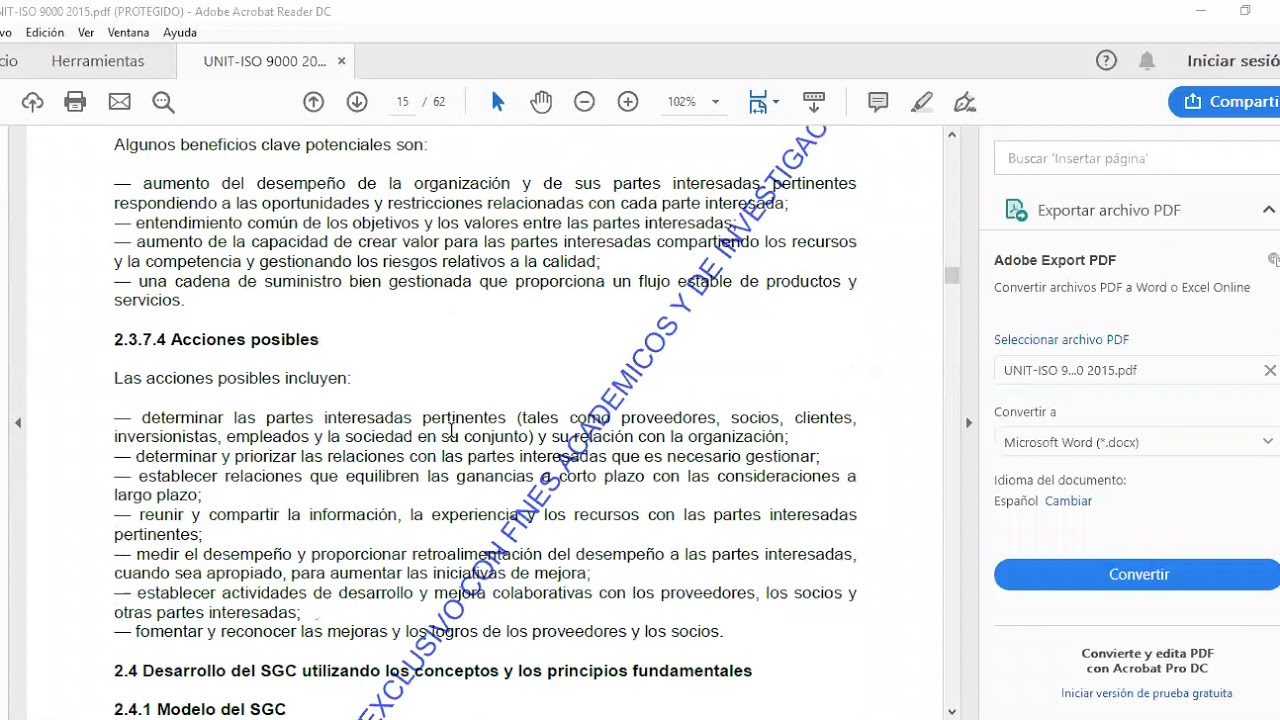Click the Cambiar language link
Image resolution: width=1280 pixels, height=720 pixels.
(1068, 501)
